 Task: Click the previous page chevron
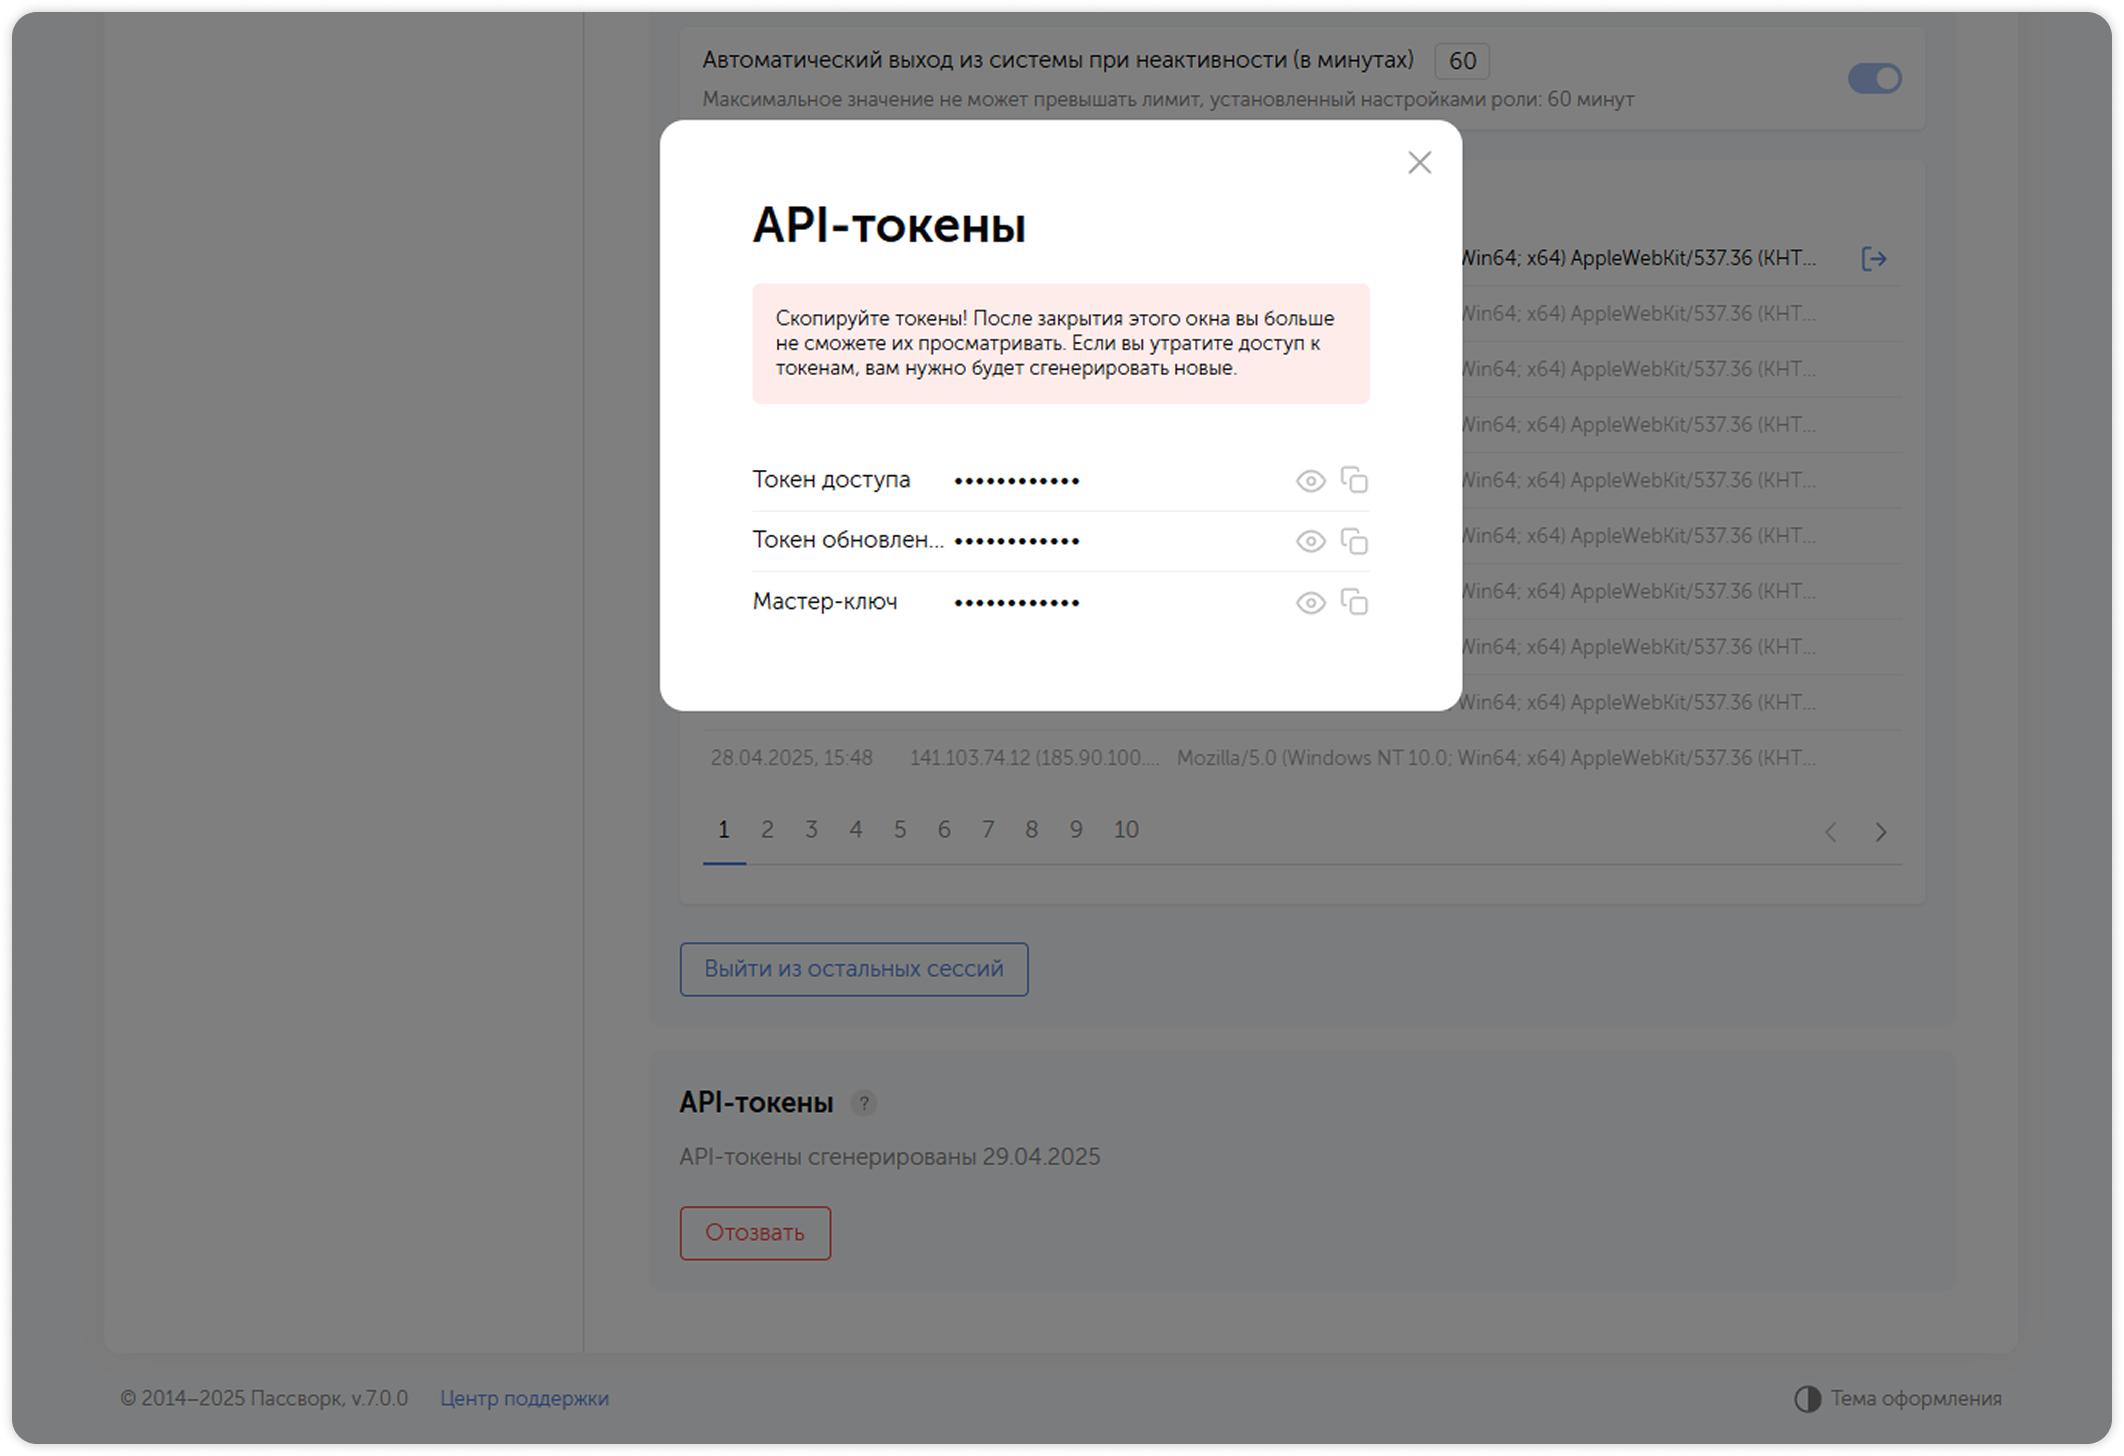click(x=1830, y=832)
